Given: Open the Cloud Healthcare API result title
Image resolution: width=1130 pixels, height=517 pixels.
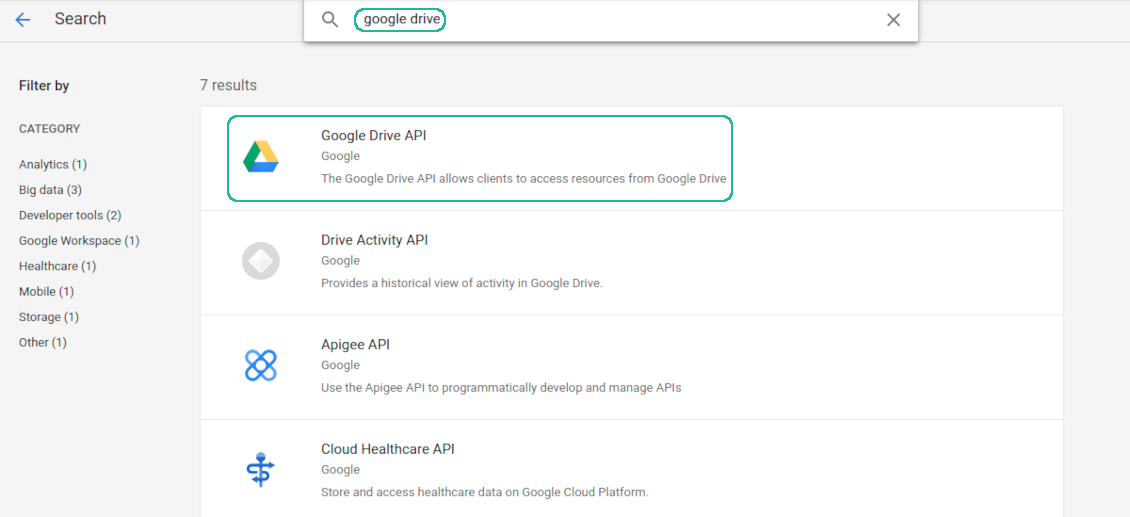Looking at the screenshot, I should (387, 449).
